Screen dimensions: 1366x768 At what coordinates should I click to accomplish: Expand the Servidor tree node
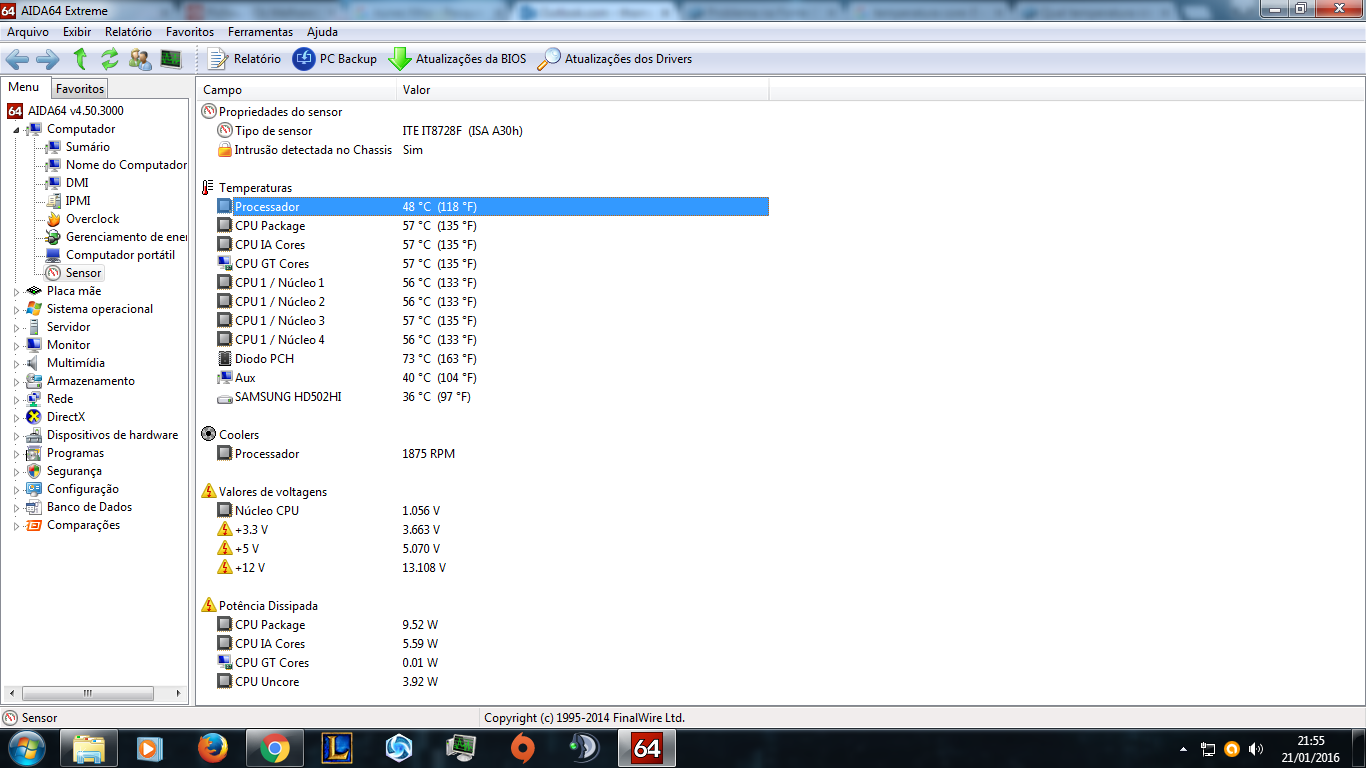coord(17,327)
